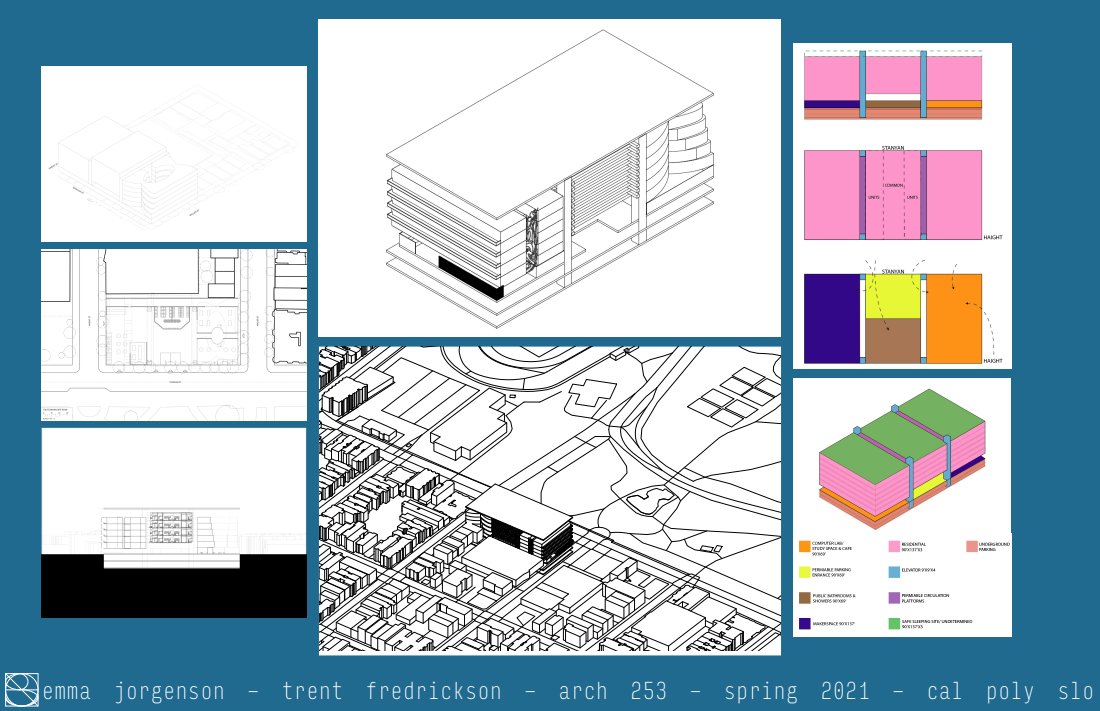Click the "Elevator" legend label

[x=918, y=570]
